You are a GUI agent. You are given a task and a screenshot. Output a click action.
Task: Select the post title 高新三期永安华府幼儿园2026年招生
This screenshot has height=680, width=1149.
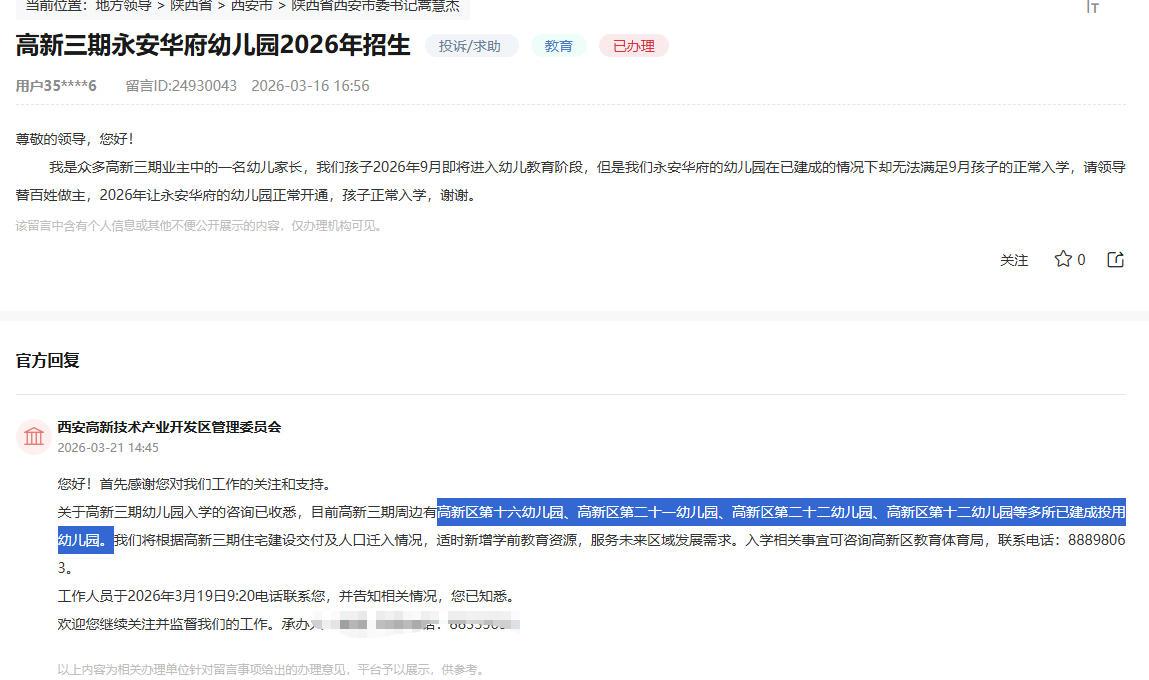212,45
